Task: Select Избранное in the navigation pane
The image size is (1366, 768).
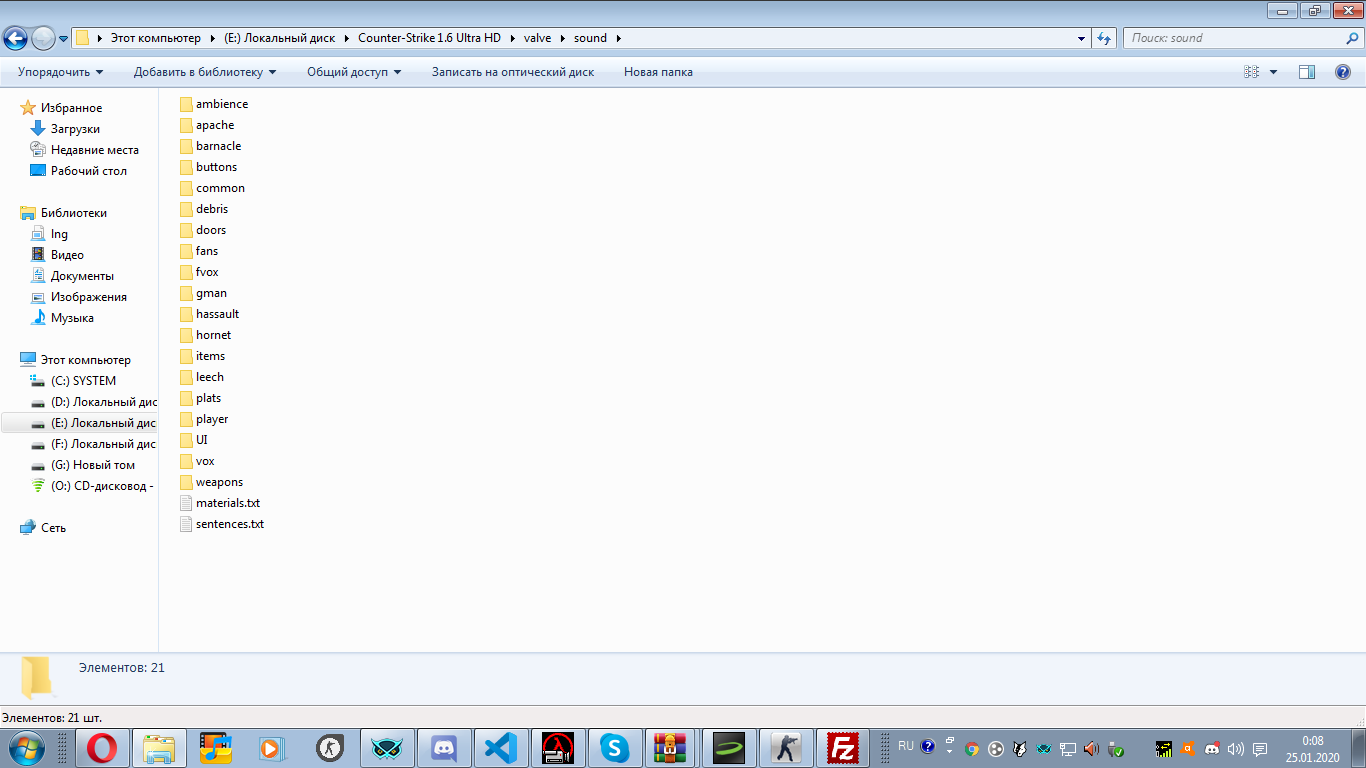Action: 71,108
